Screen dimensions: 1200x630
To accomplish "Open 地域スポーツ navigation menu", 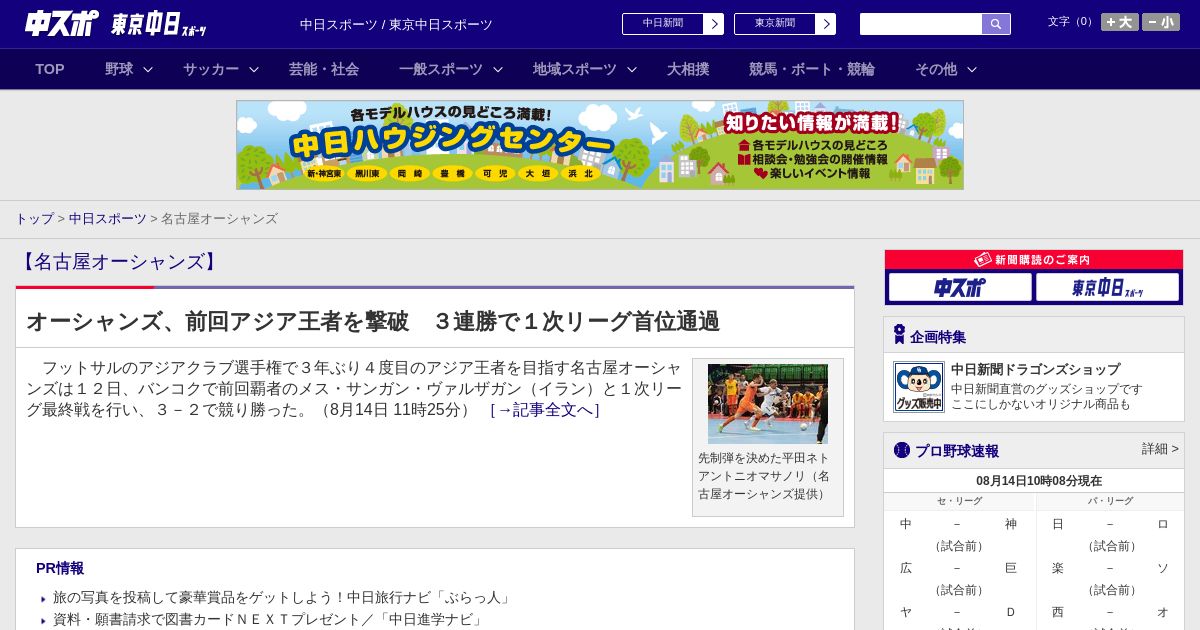I will 575,69.
